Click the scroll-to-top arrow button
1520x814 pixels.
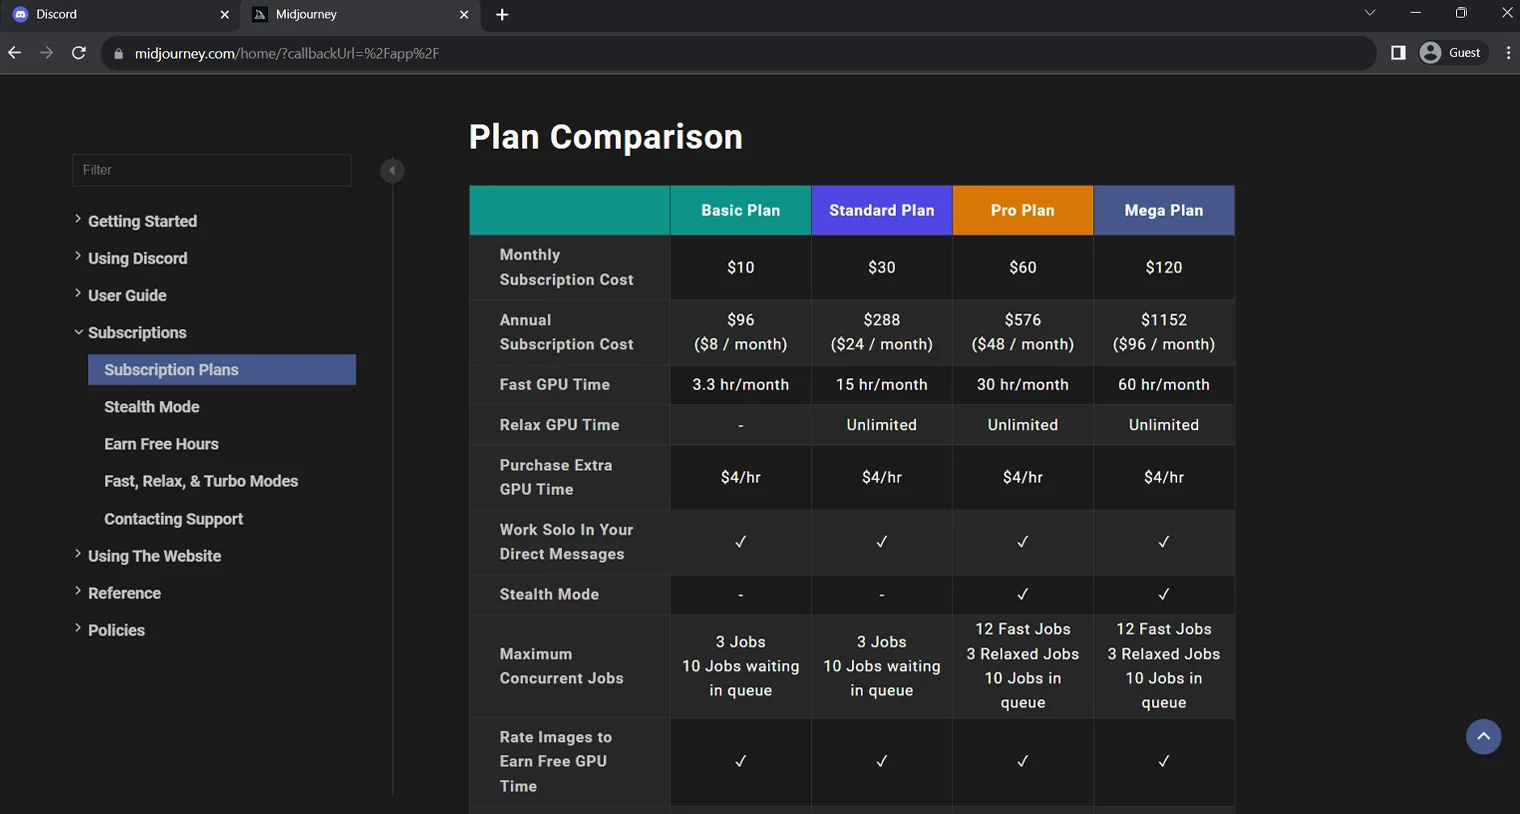(x=1483, y=737)
